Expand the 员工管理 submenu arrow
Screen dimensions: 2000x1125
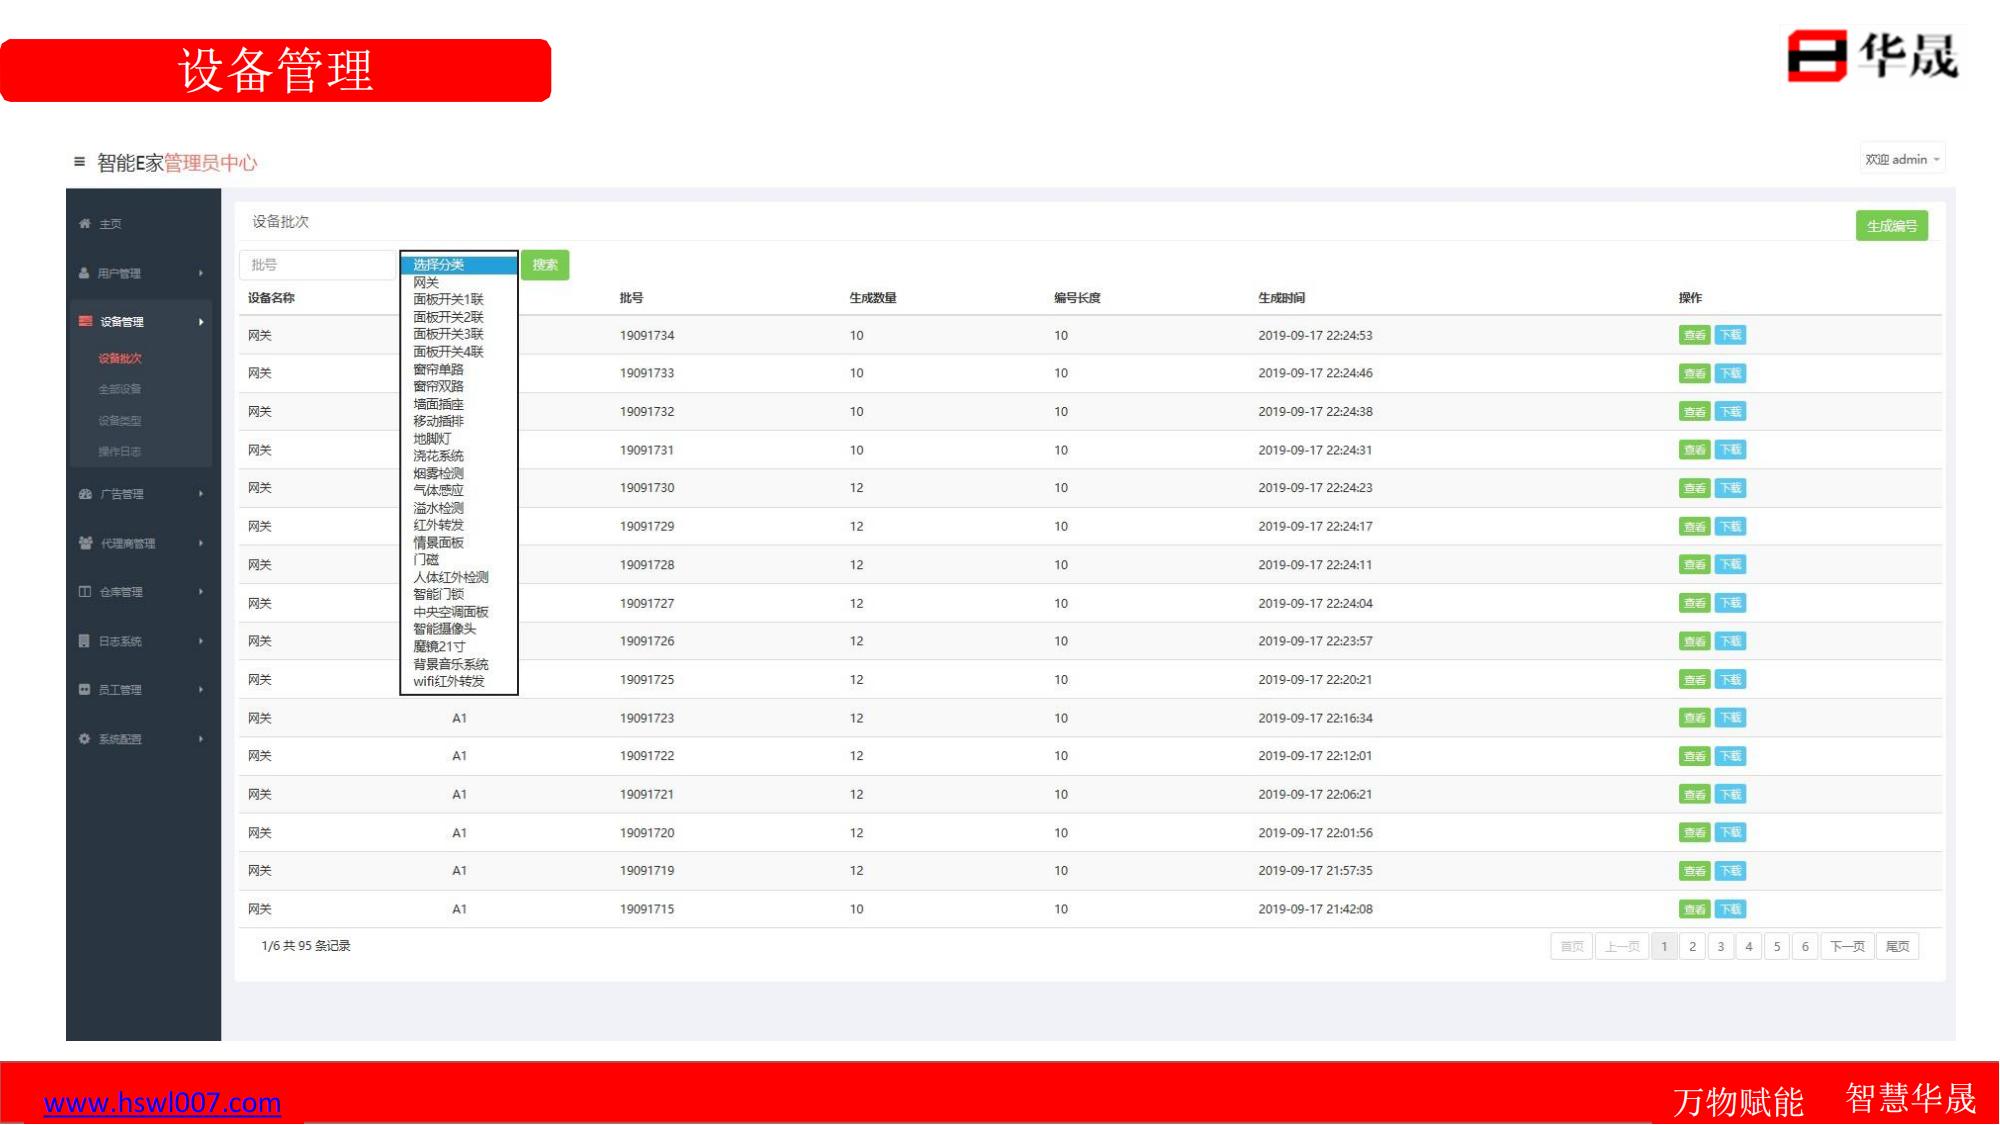pyautogui.click(x=201, y=690)
